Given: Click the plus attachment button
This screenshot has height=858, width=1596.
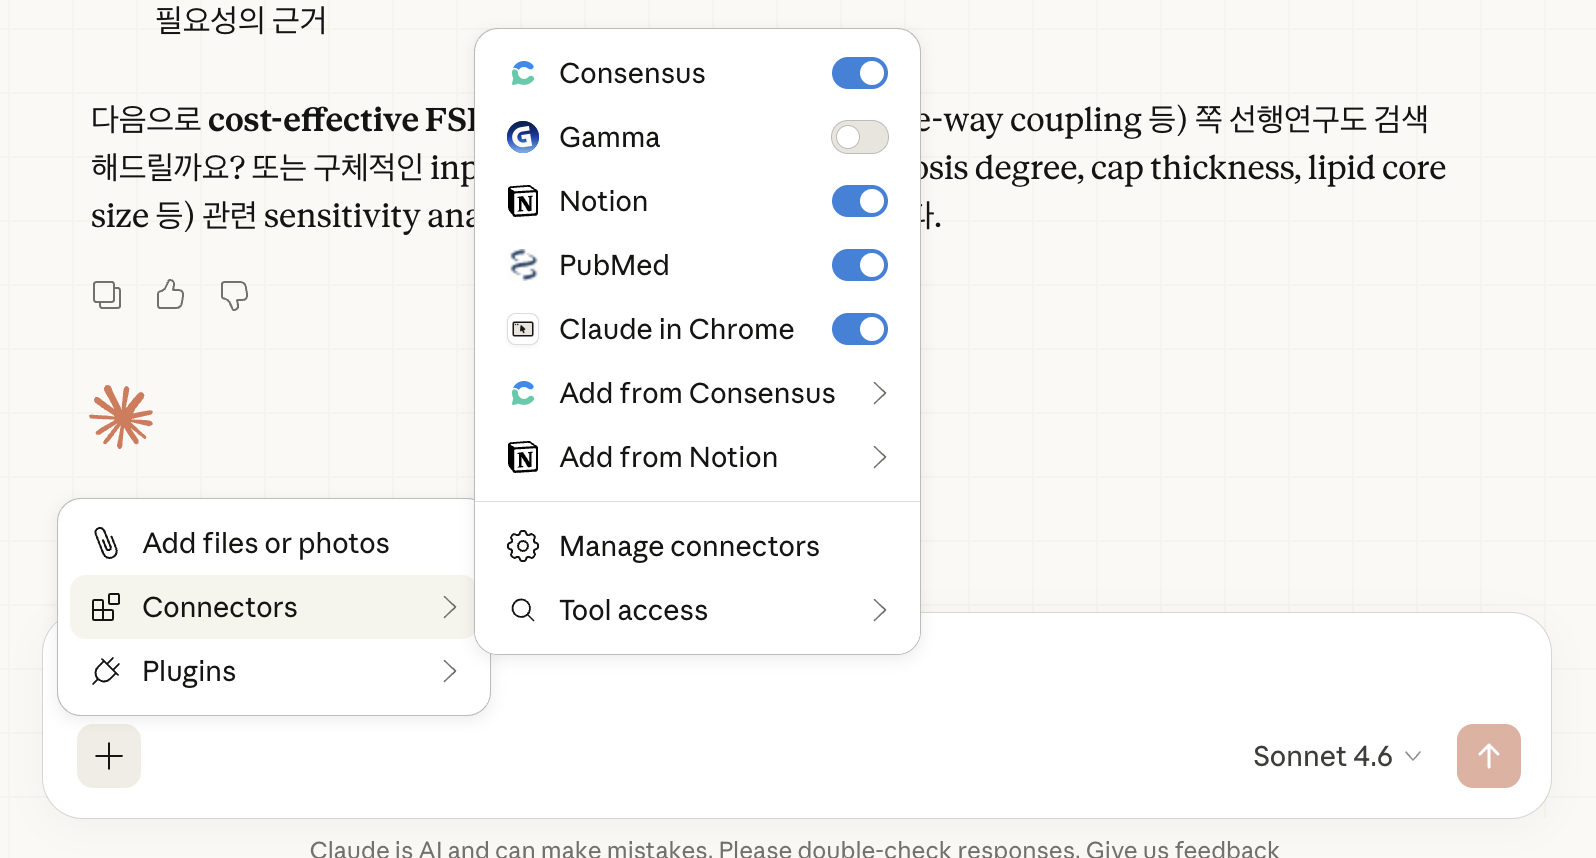Looking at the screenshot, I should 109,756.
